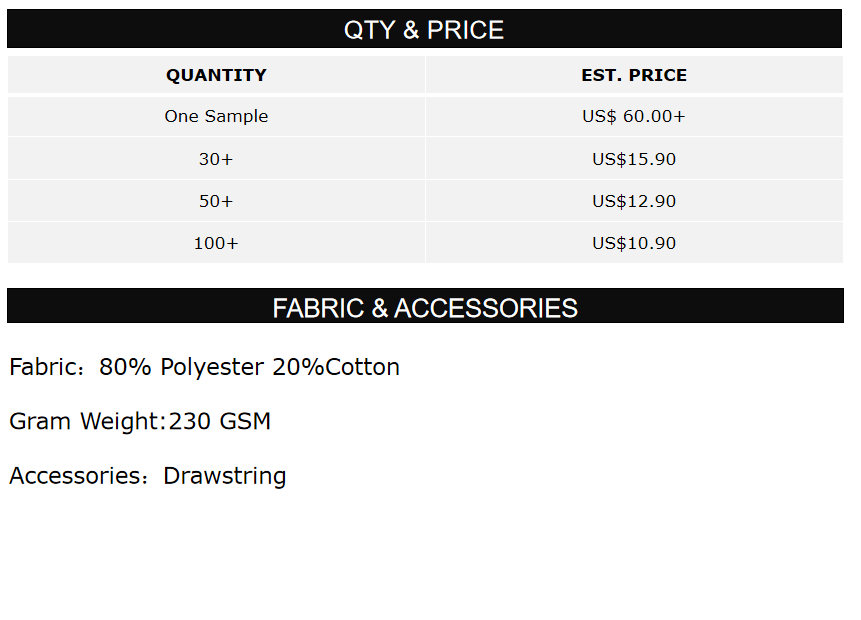Viewport: 861px width, 620px height.
Task: Select the 100+ quantity cell
Action: pyautogui.click(x=216, y=243)
